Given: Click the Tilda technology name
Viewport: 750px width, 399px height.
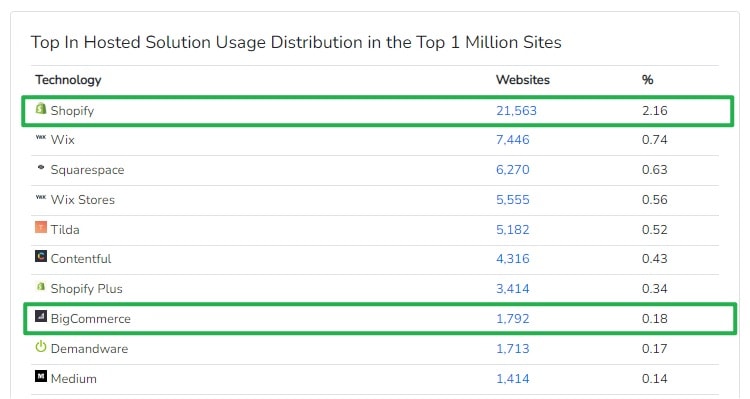Looking at the screenshot, I should [65, 230].
